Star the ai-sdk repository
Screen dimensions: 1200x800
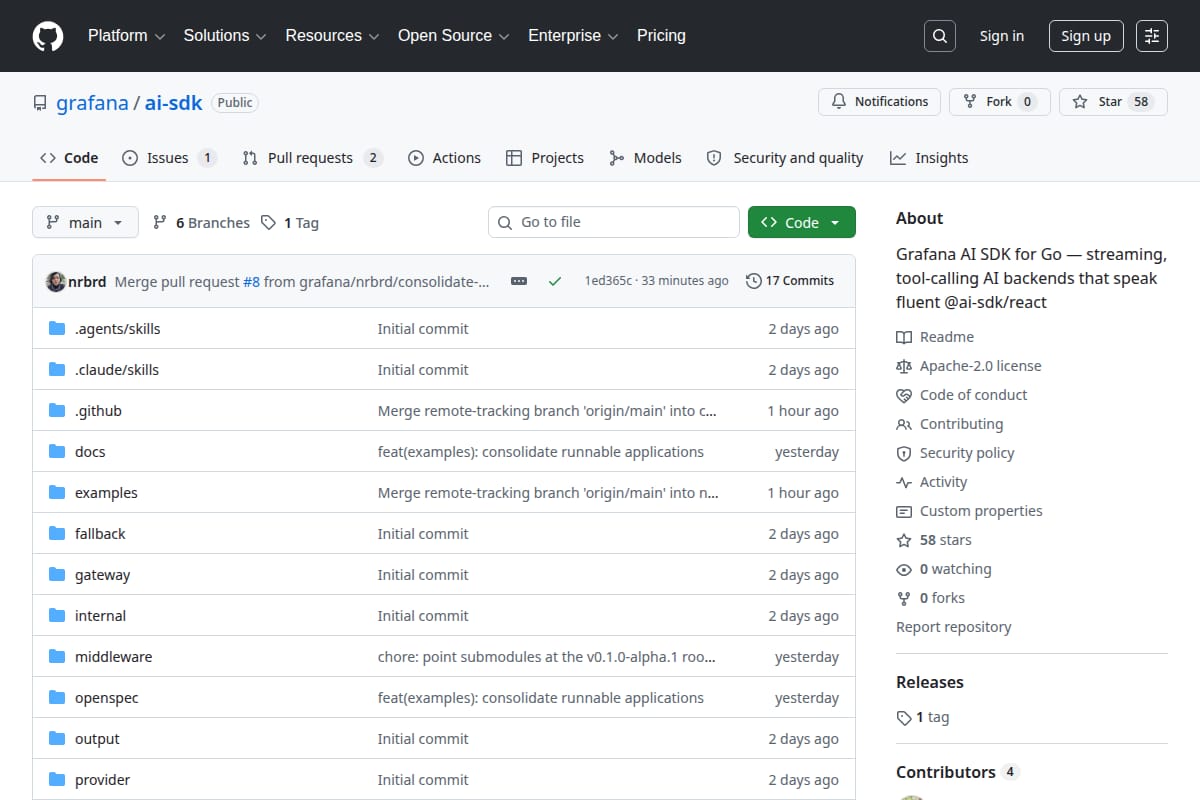point(1113,102)
